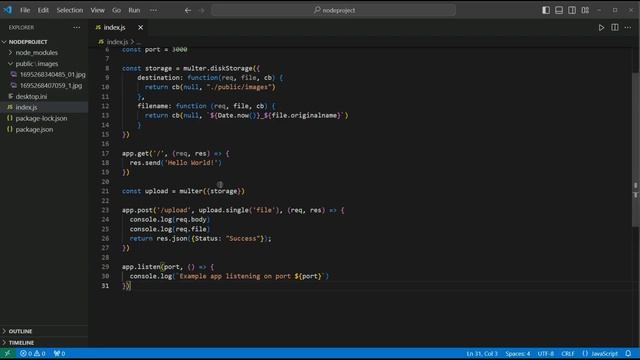Toggle primary side bar layout icon

(x=546, y=10)
